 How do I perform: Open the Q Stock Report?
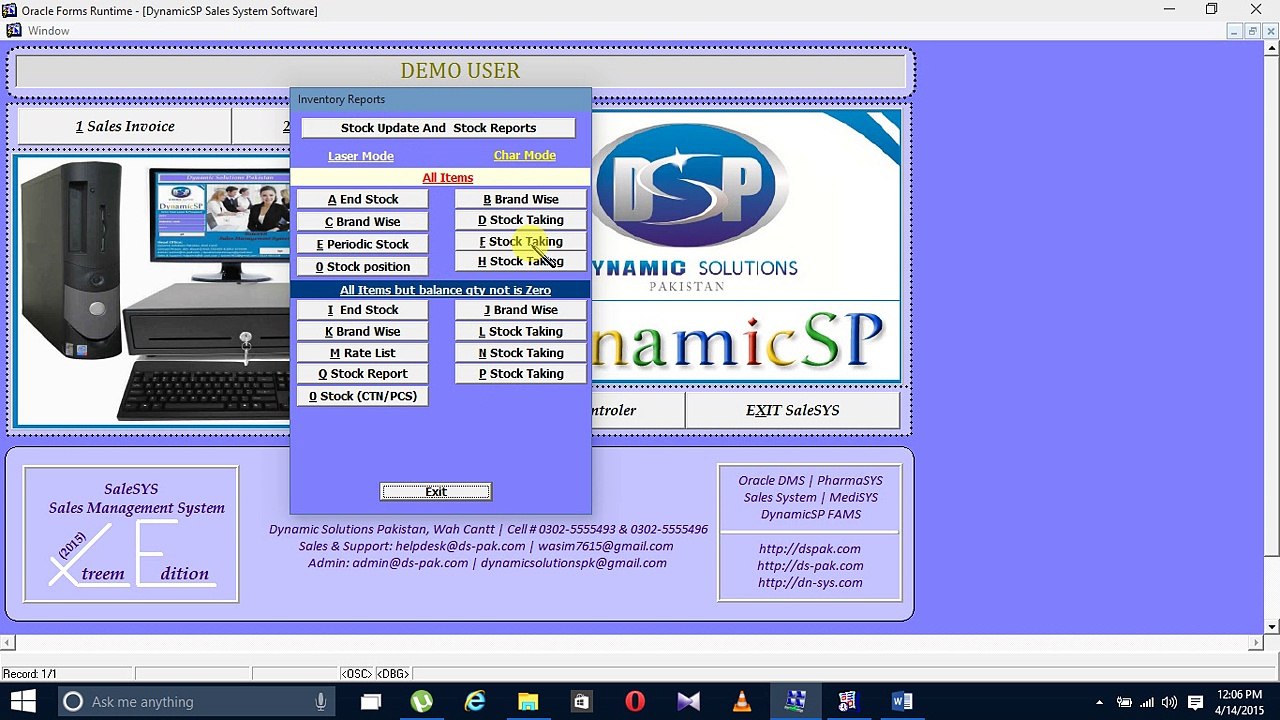[363, 374]
